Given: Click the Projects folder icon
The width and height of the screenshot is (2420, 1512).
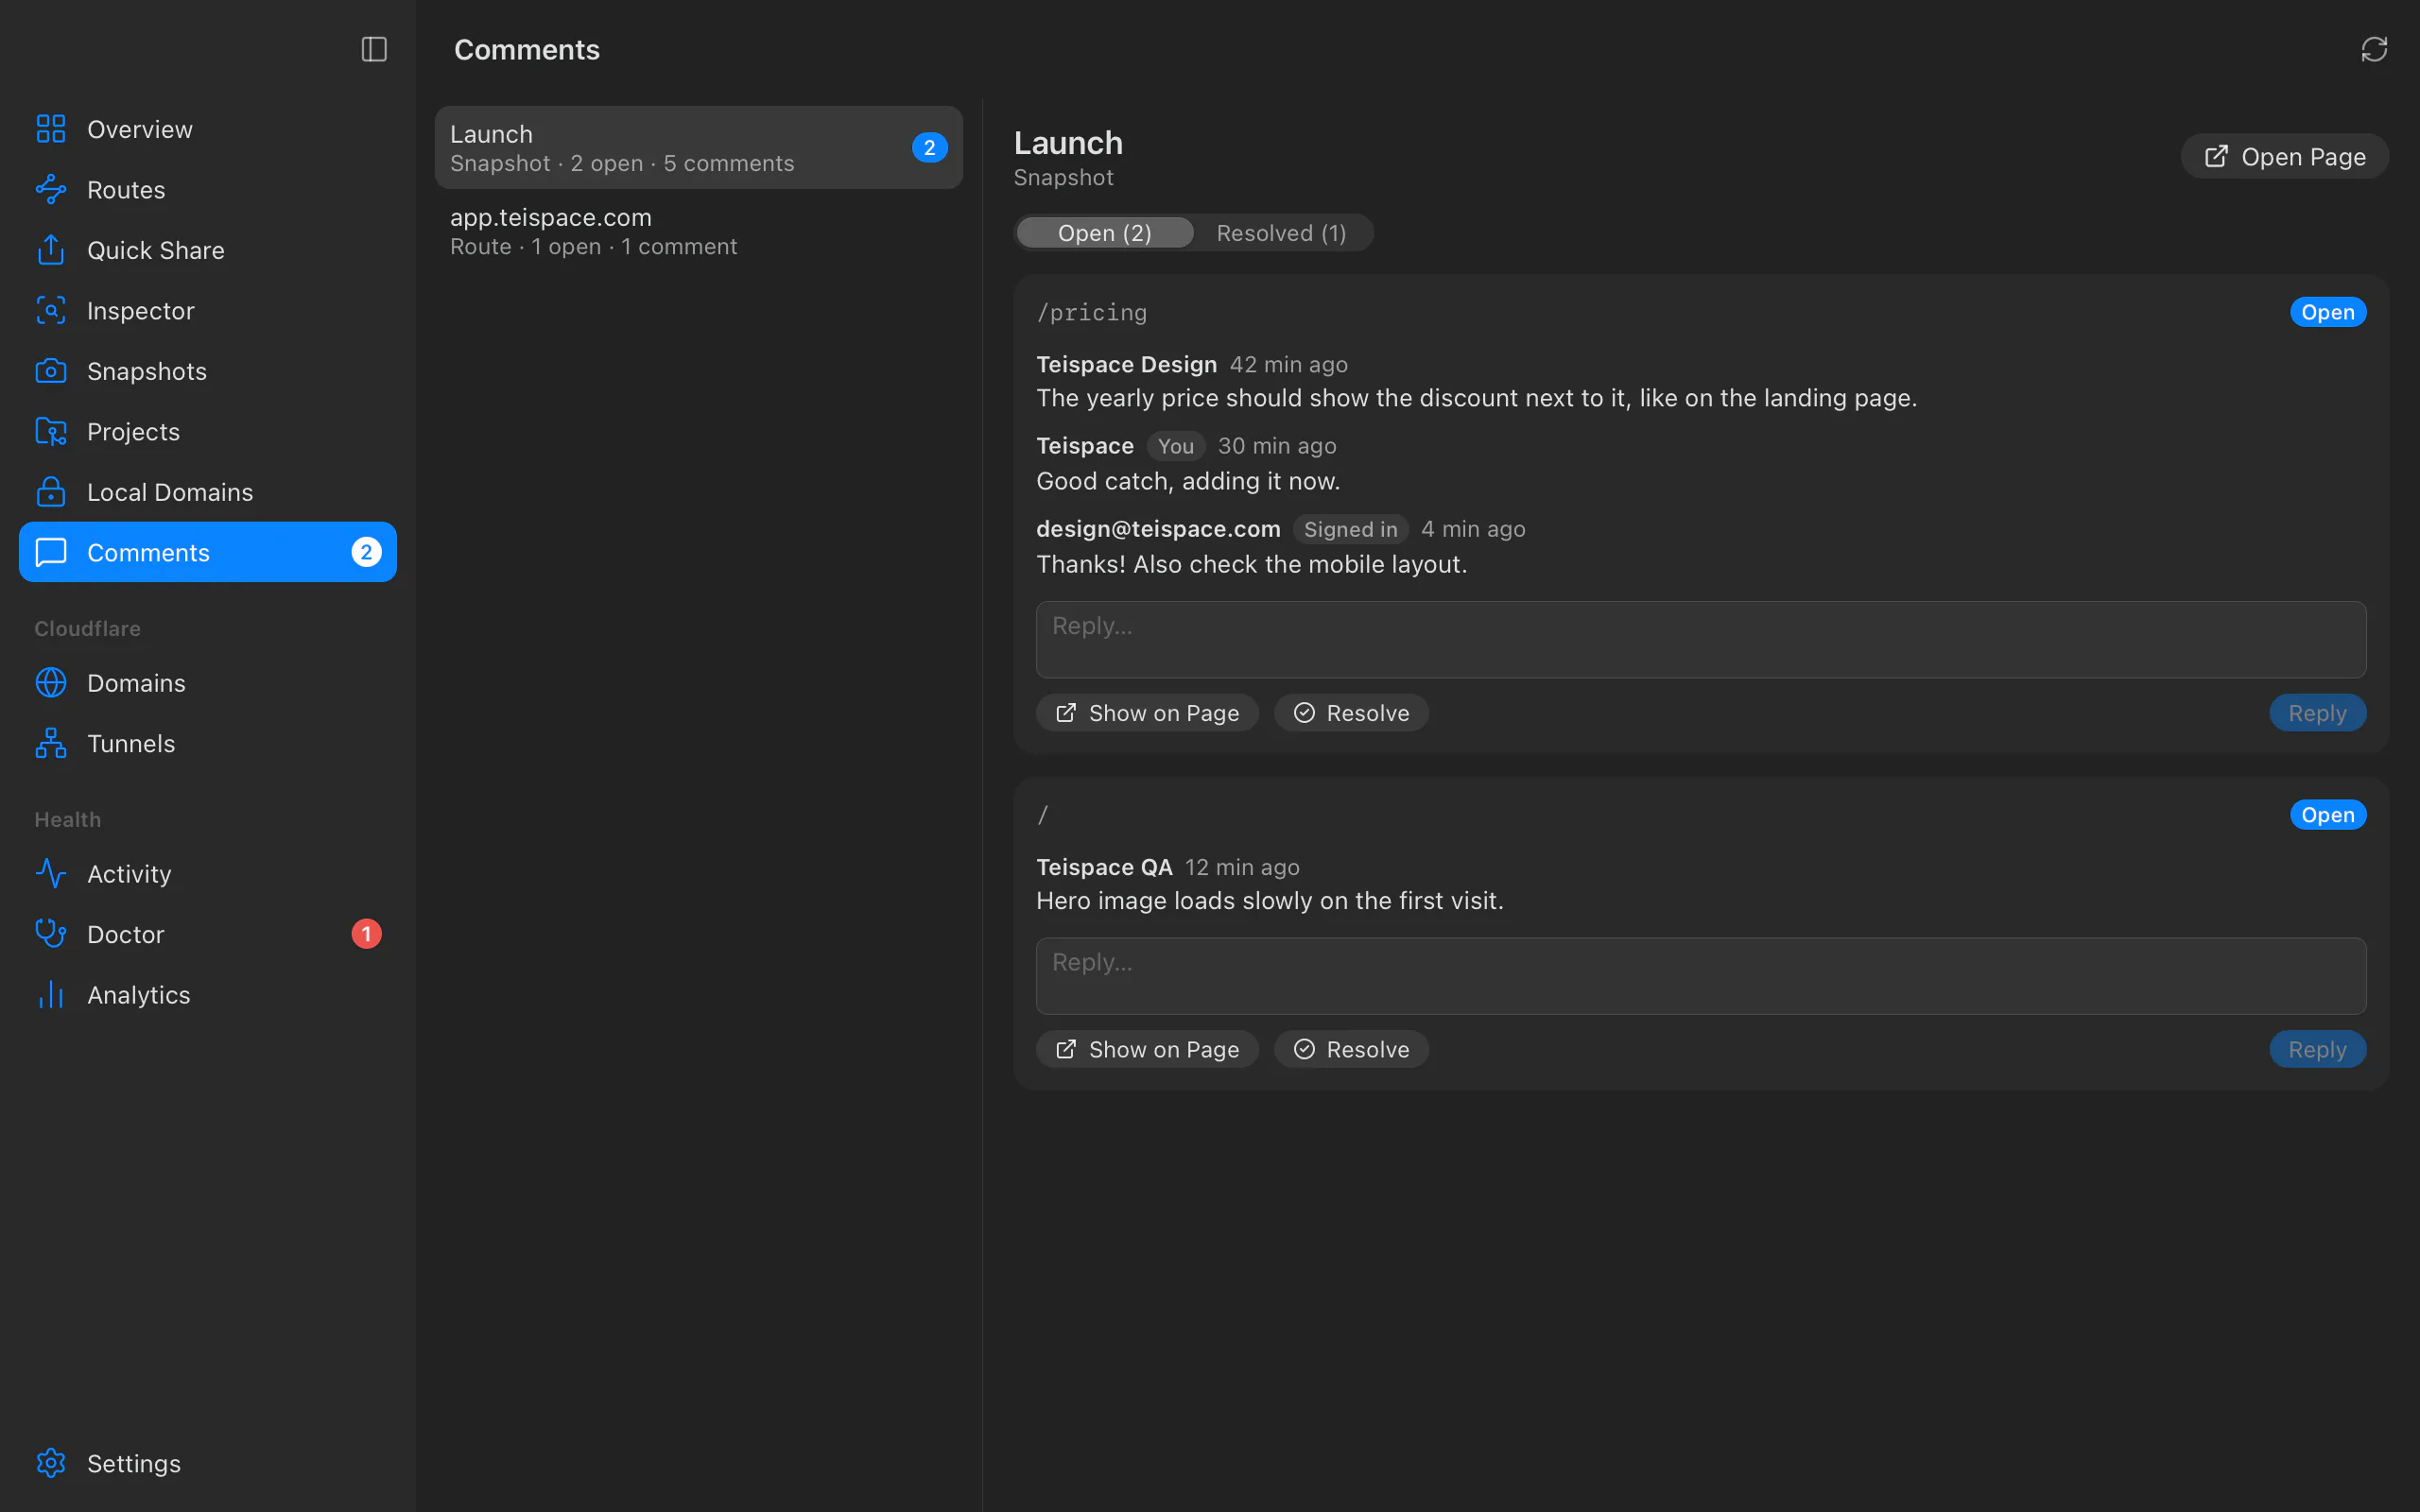Looking at the screenshot, I should click(x=51, y=431).
